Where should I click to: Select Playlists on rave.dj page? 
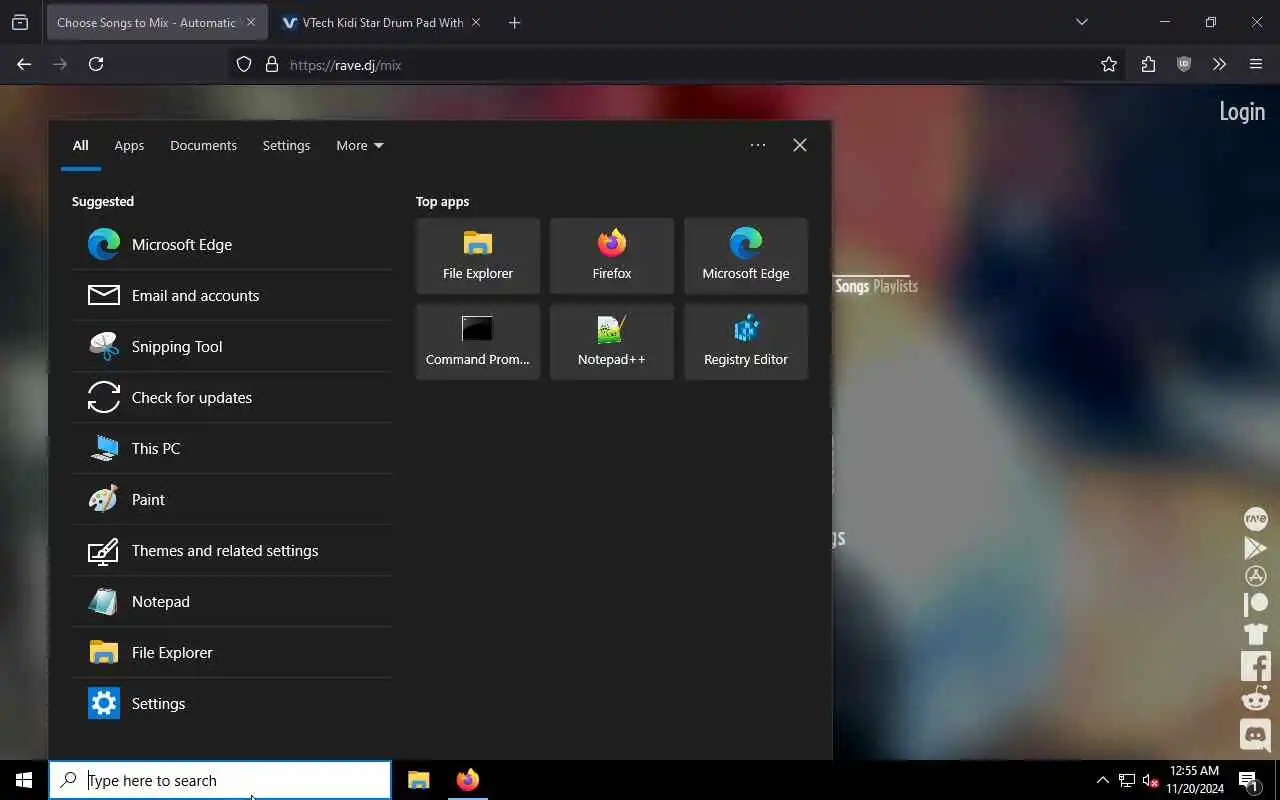(895, 286)
